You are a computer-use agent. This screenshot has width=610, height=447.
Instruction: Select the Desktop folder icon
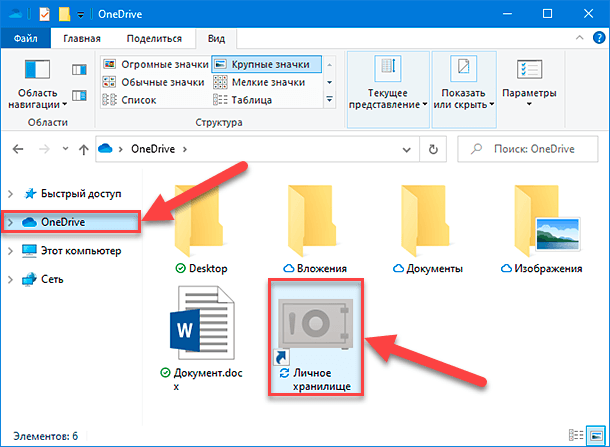click(x=199, y=221)
